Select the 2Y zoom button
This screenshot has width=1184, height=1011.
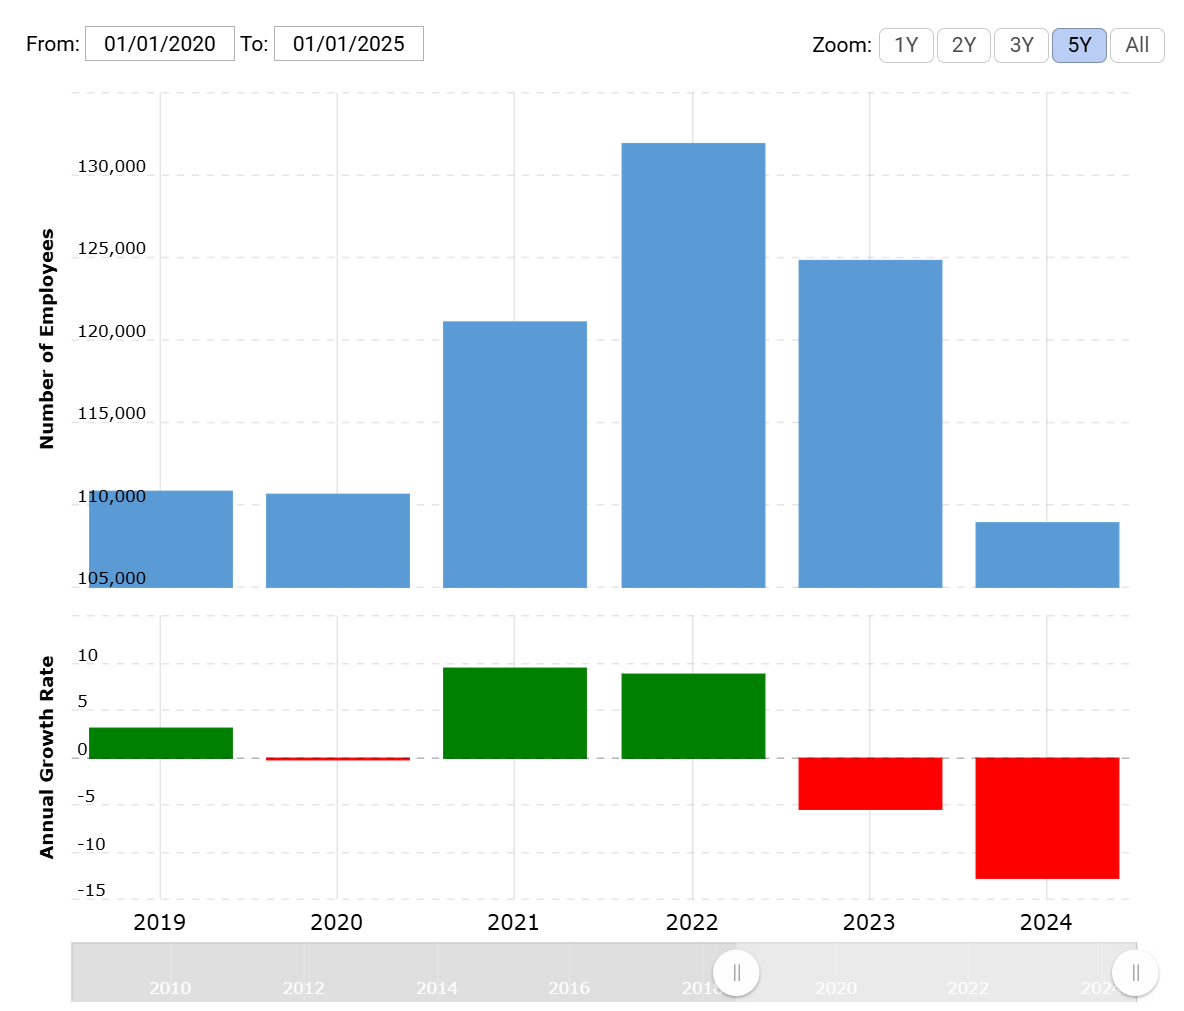coord(963,45)
